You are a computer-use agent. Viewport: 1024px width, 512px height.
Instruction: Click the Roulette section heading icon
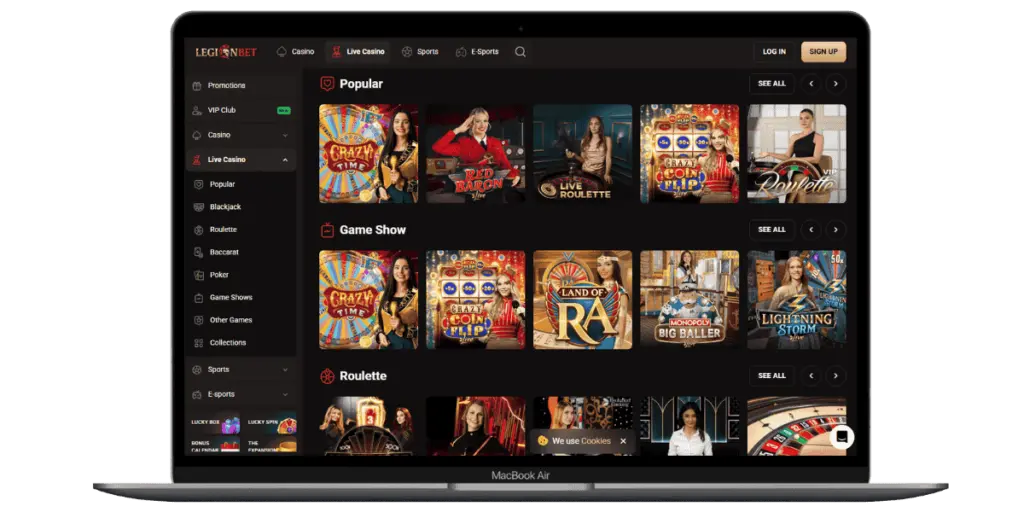(x=327, y=376)
